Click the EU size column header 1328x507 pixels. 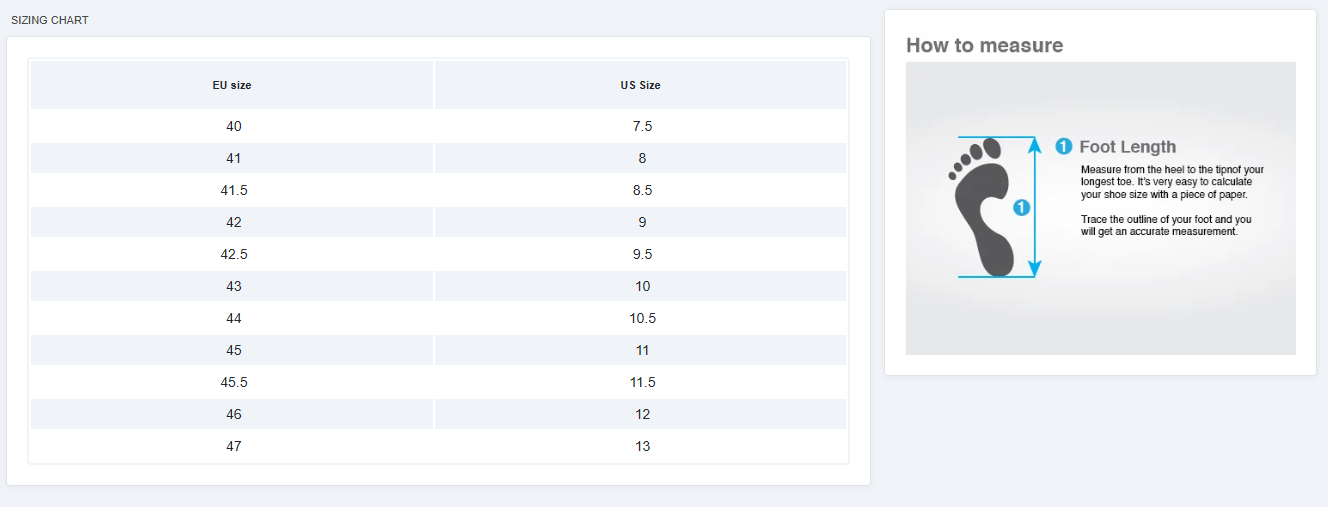pos(232,85)
